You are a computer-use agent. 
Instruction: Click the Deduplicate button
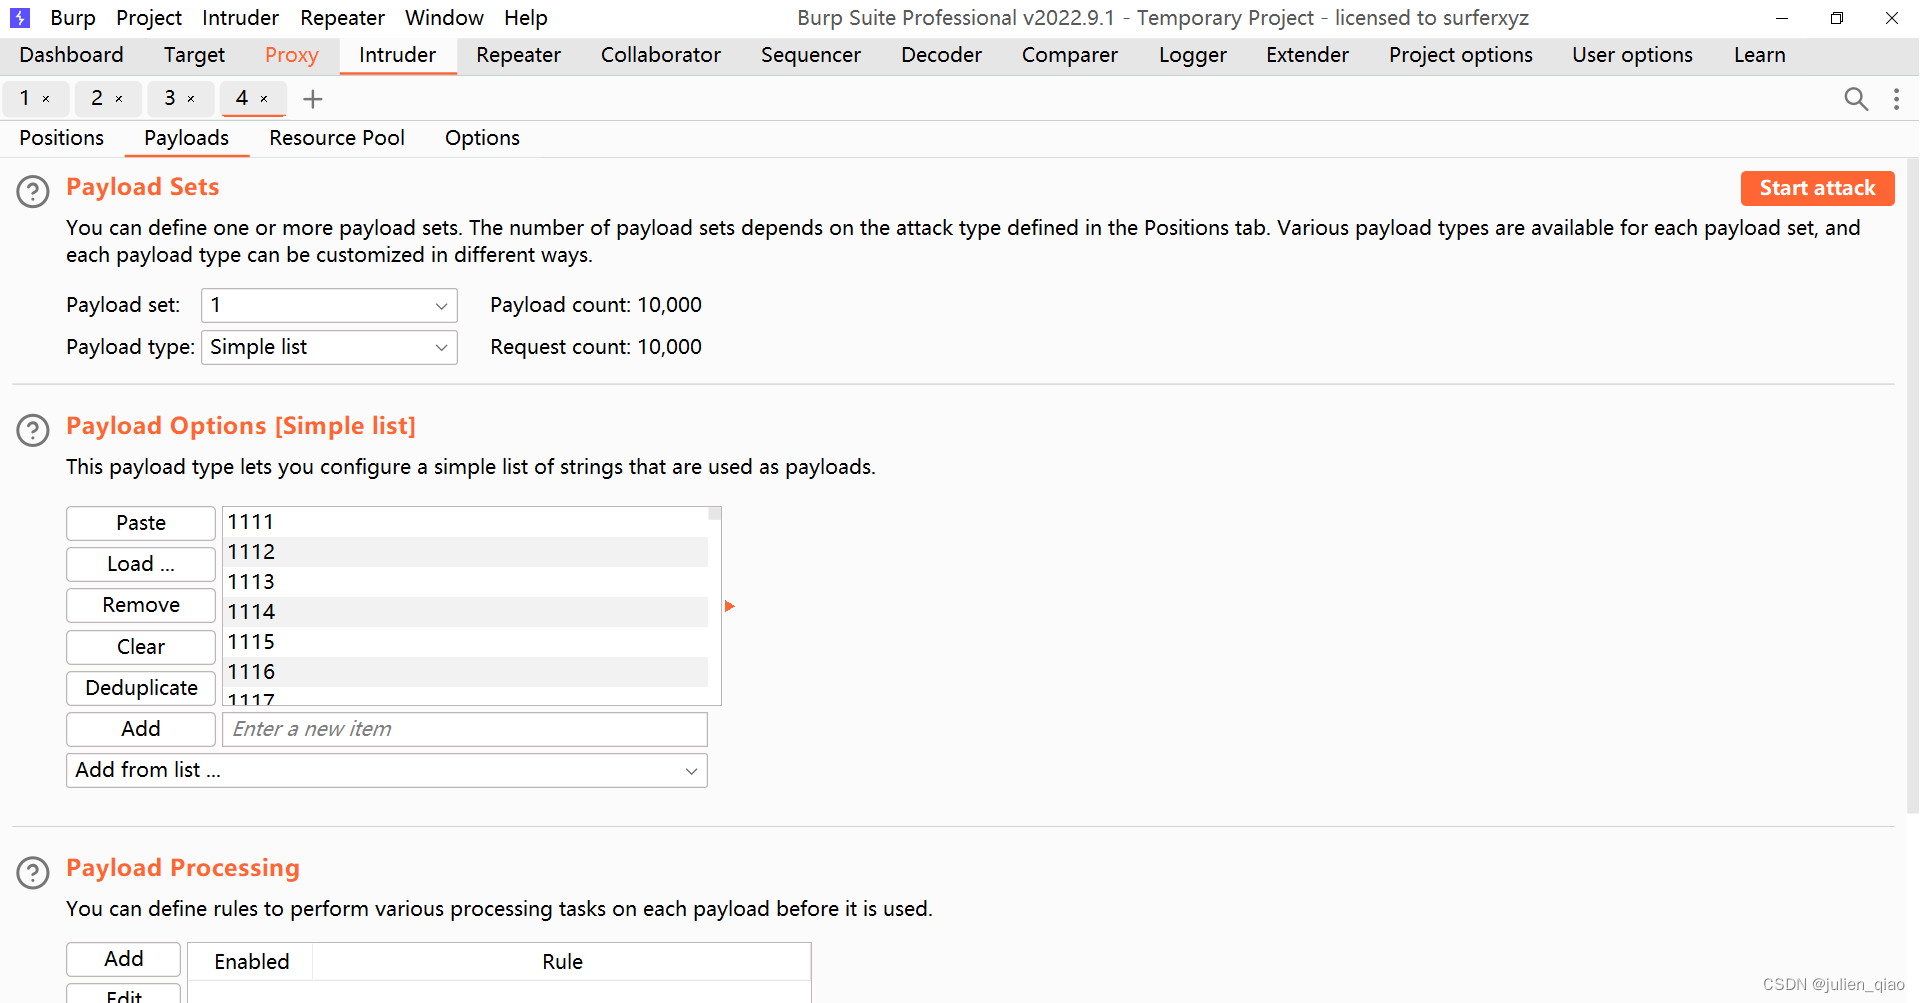141,688
